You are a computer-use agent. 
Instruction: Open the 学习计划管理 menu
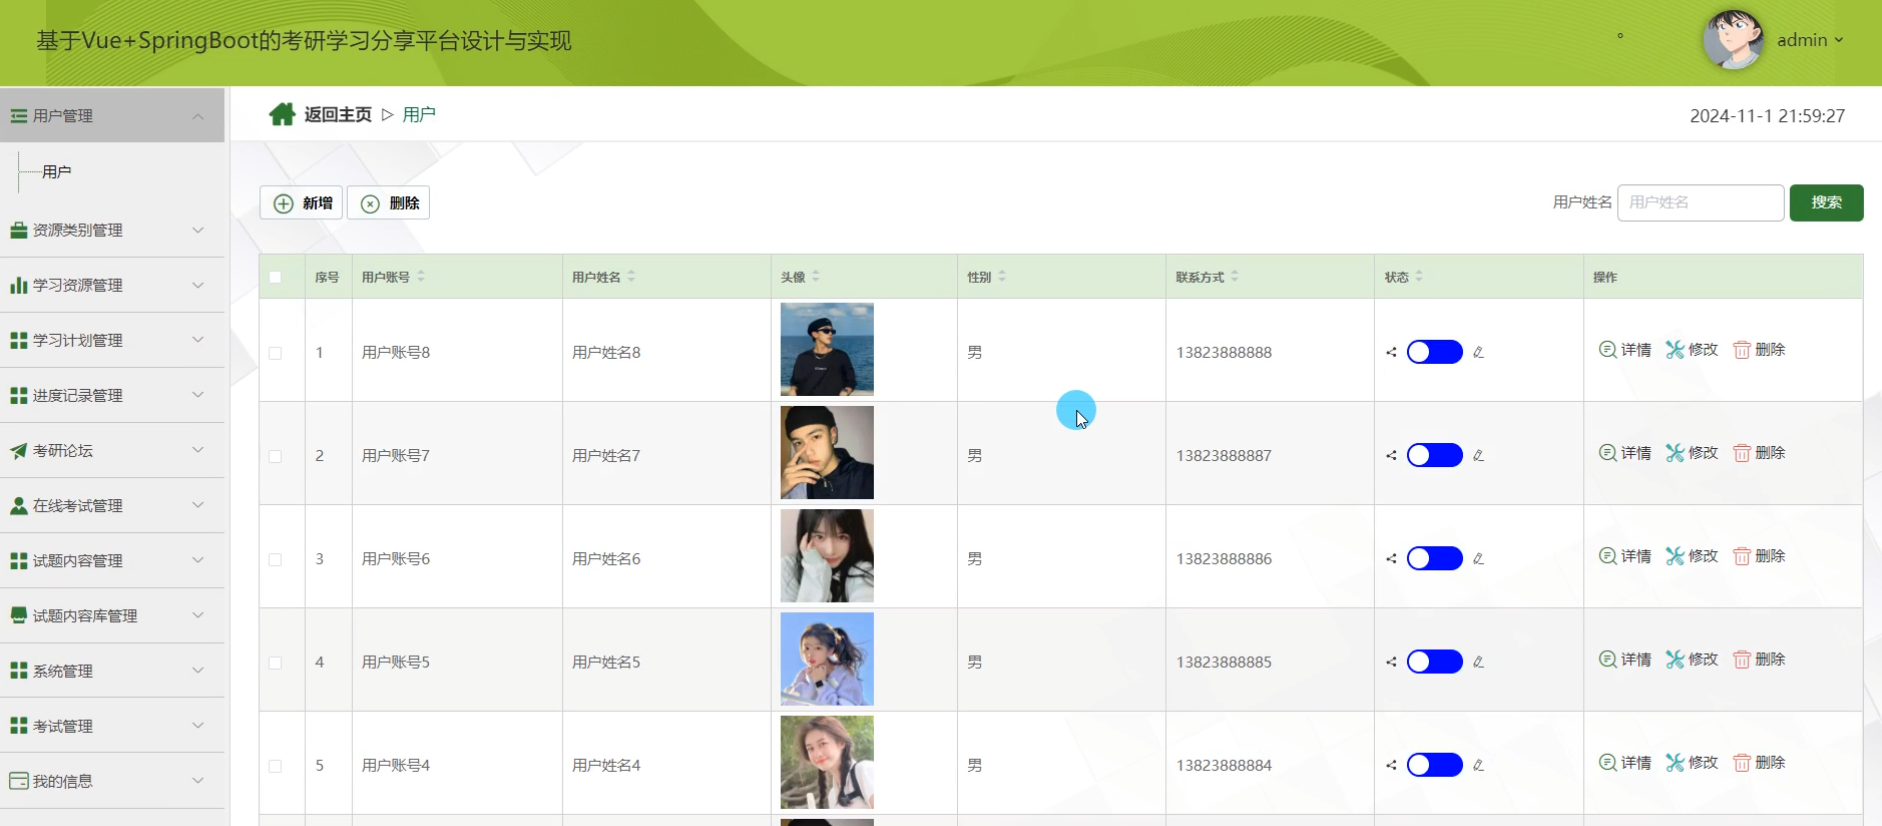pyautogui.click(x=112, y=340)
